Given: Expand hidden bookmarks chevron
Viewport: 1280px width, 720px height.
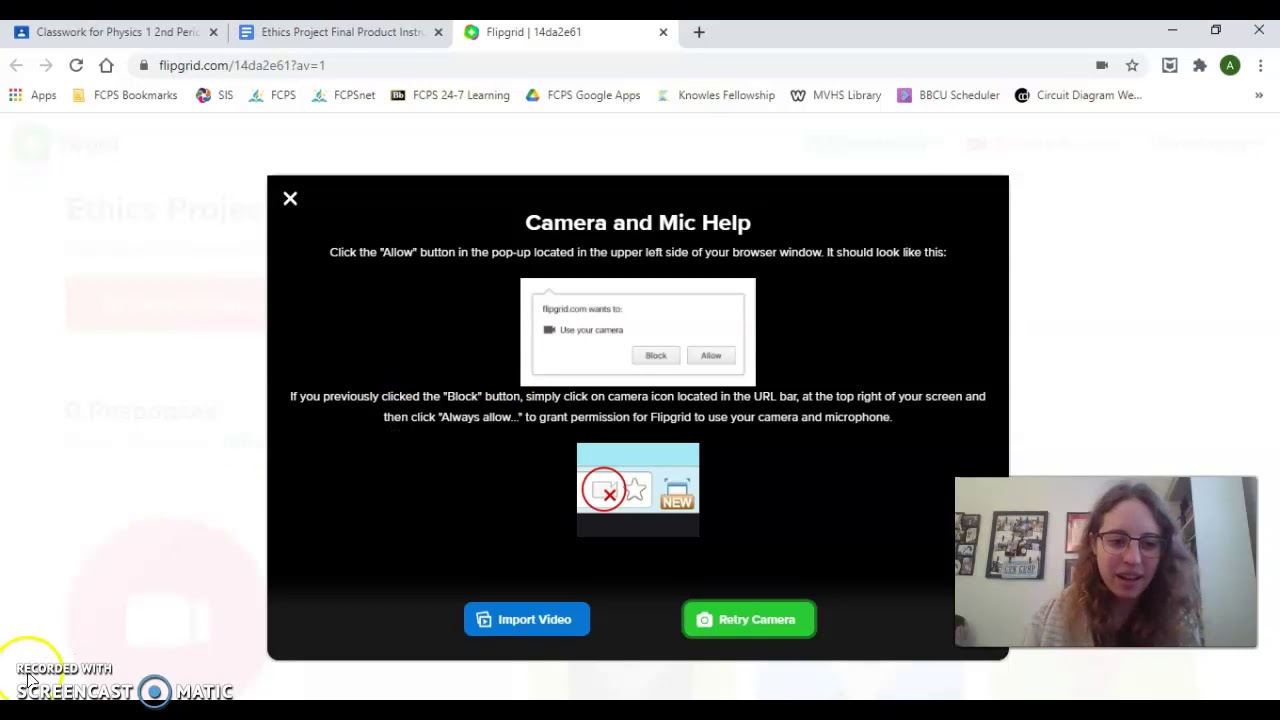Looking at the screenshot, I should (1259, 95).
